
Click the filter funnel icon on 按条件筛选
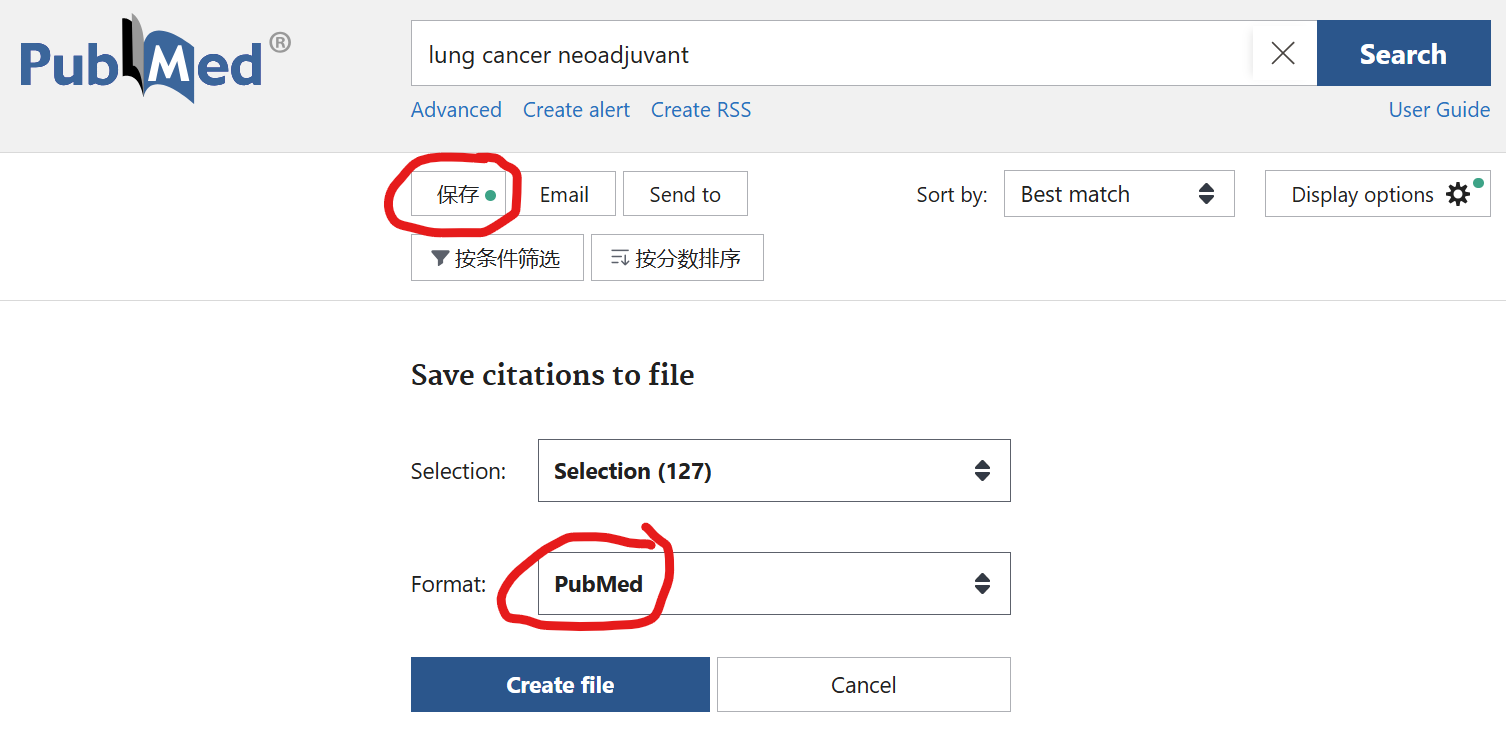(x=438, y=257)
